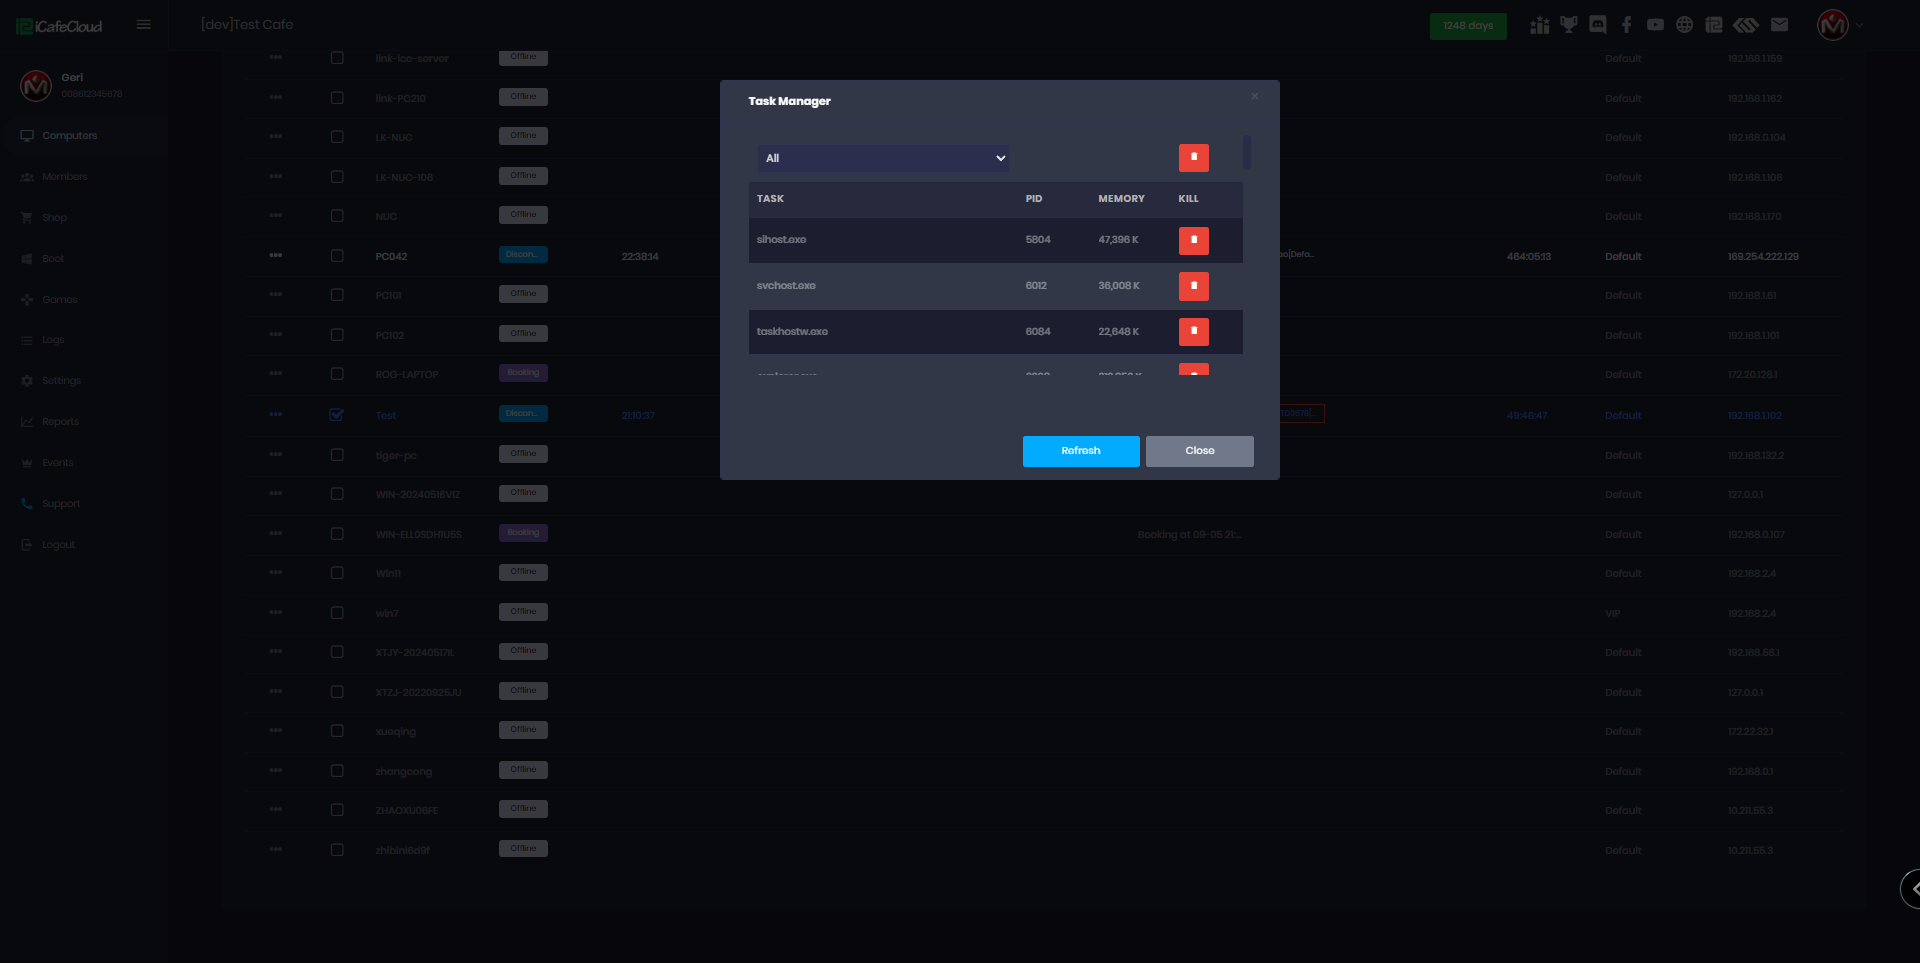
Task: Open Reports in the sidebar
Action: pyautogui.click(x=60, y=422)
